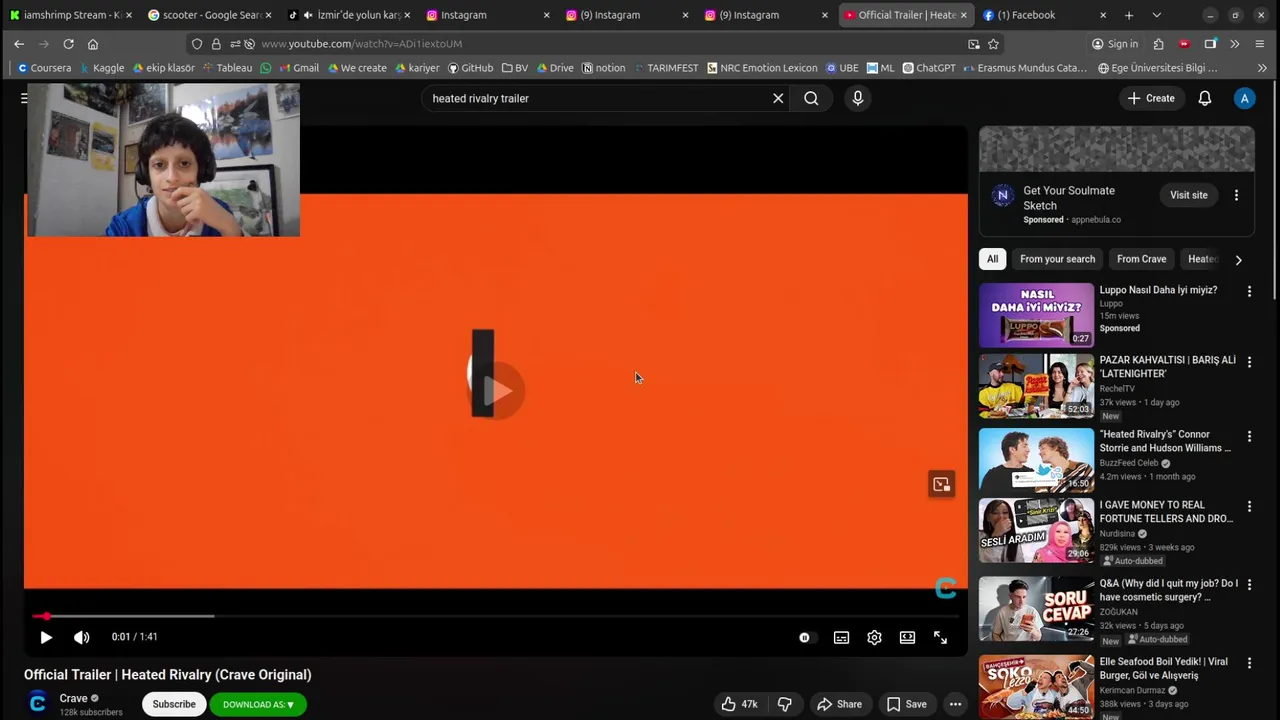Screen dimensions: 1280x720
Task: Click the video progress bar scrubber
Action: [47, 616]
